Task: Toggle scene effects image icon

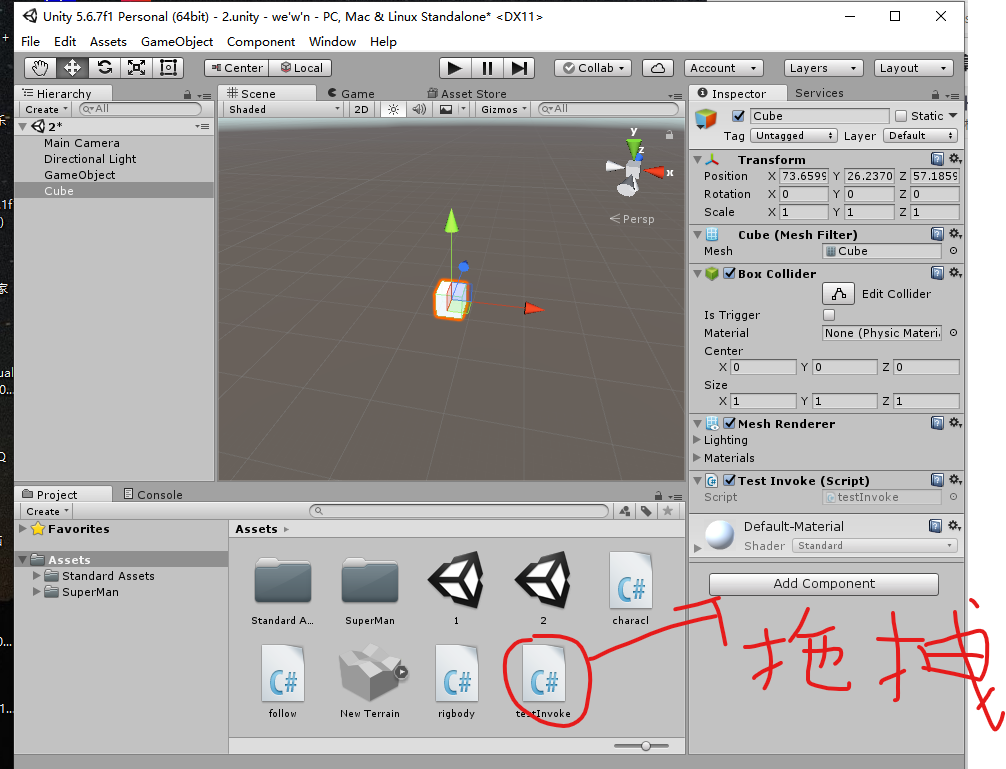Action: coord(446,110)
